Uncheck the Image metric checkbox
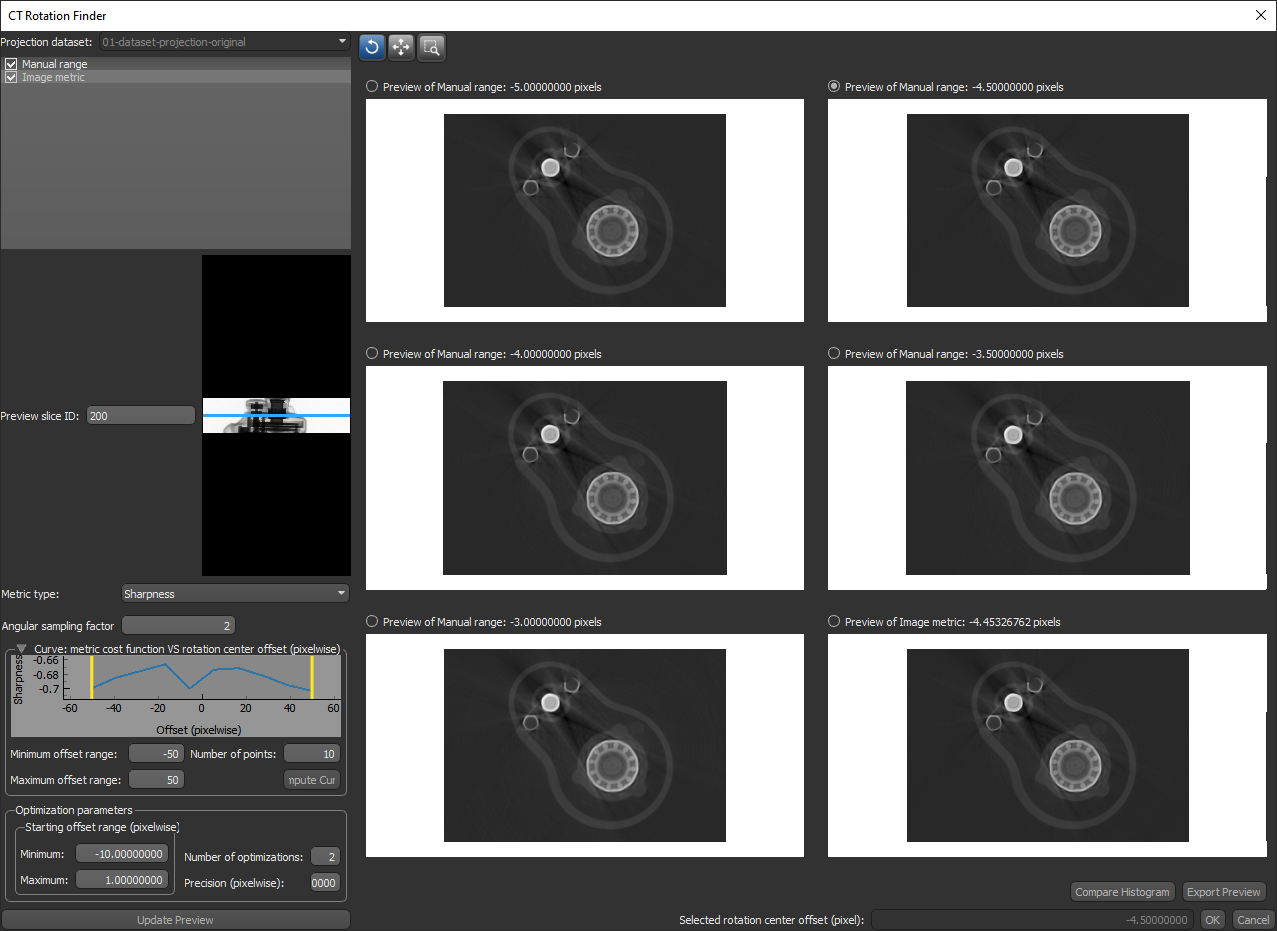 [x=11, y=77]
